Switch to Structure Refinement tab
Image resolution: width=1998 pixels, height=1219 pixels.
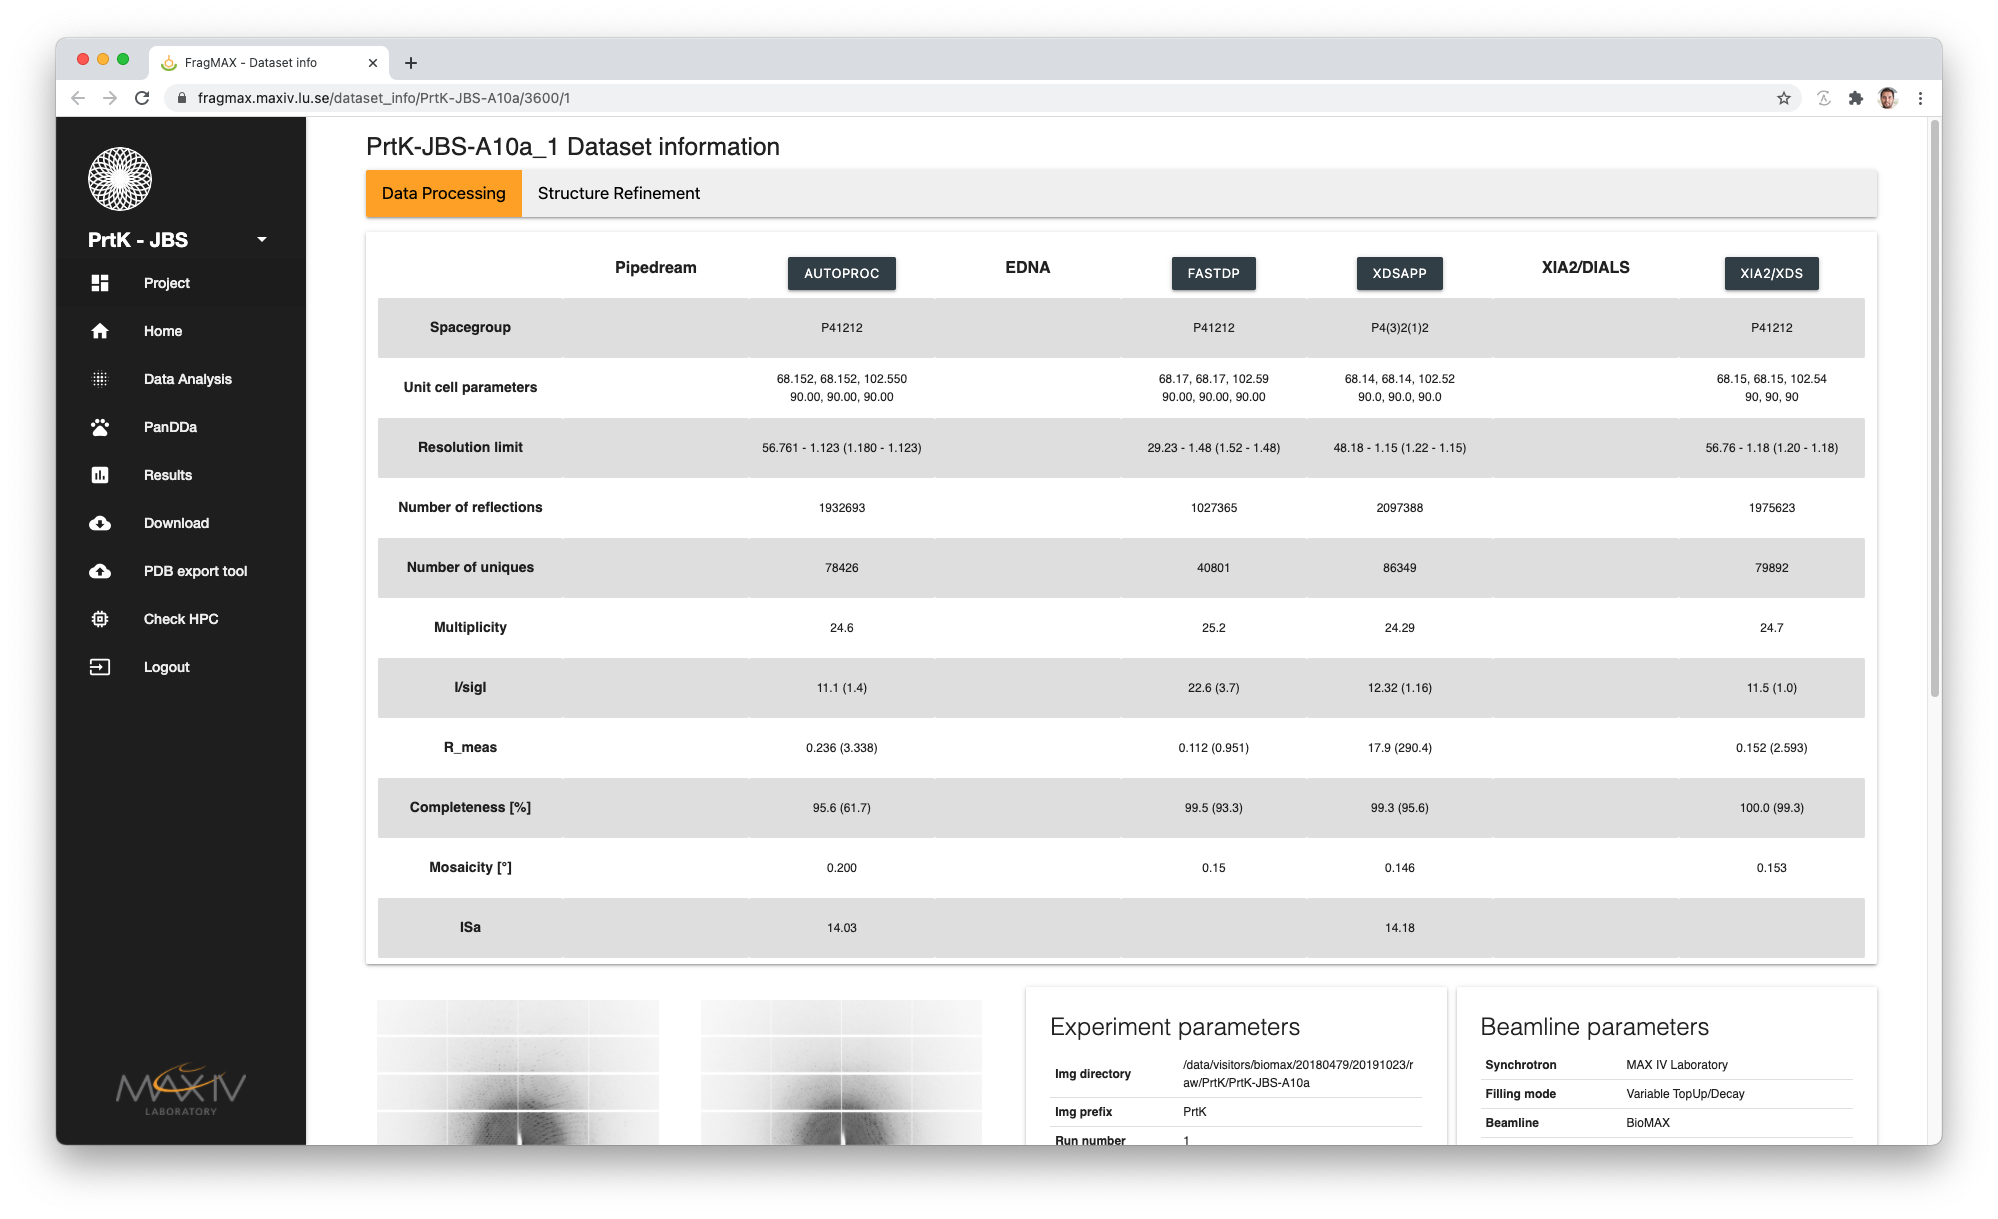[x=618, y=193]
